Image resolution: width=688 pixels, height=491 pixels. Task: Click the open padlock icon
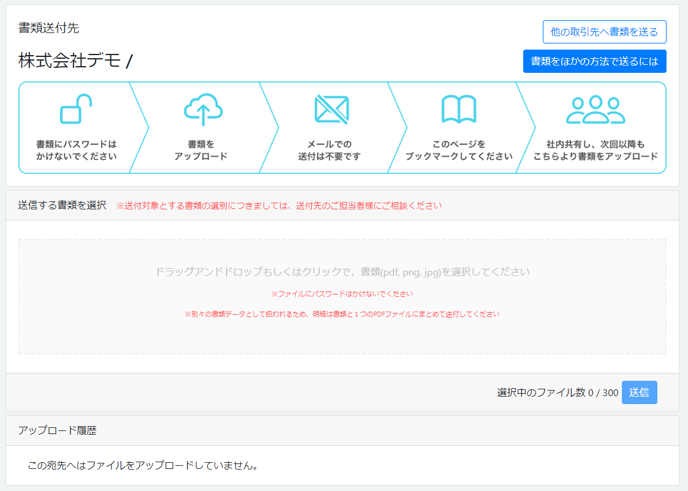(76, 109)
